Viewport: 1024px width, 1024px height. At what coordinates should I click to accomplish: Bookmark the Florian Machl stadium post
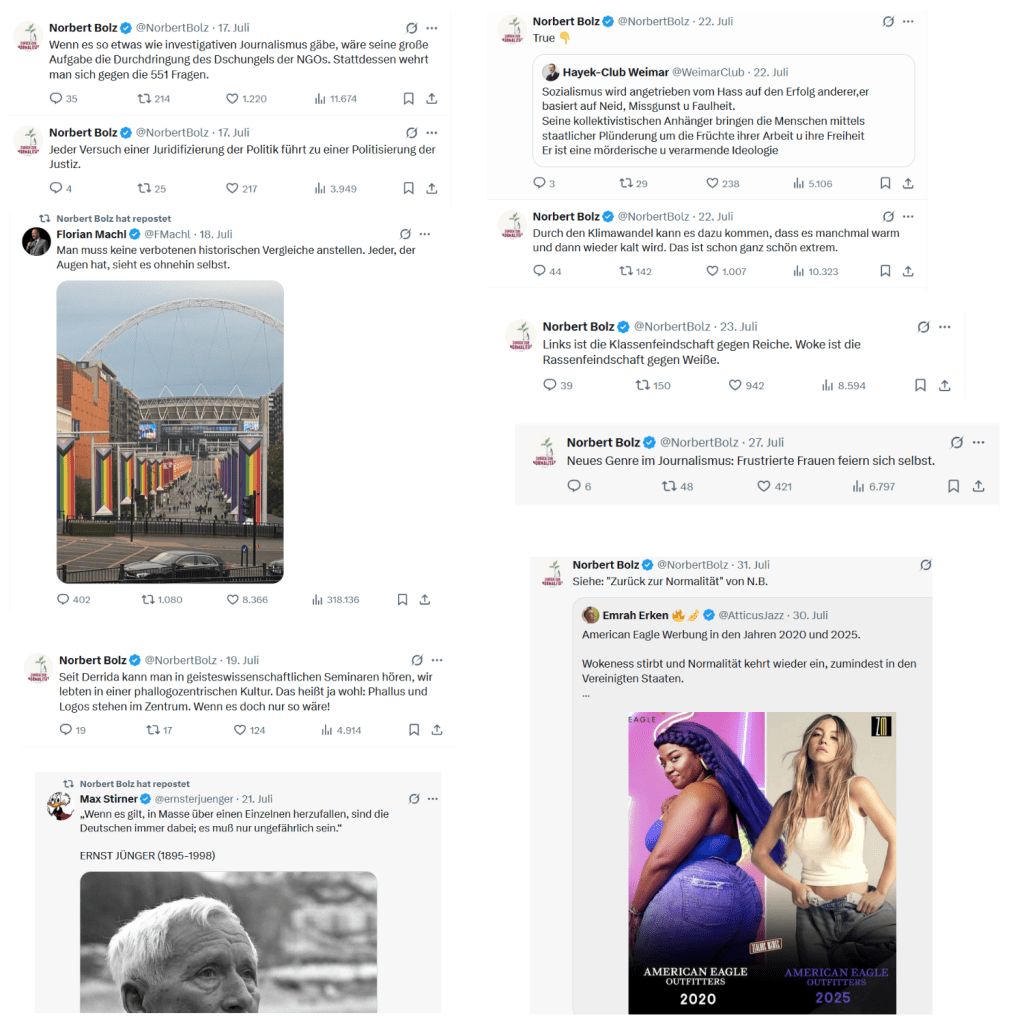(x=402, y=600)
